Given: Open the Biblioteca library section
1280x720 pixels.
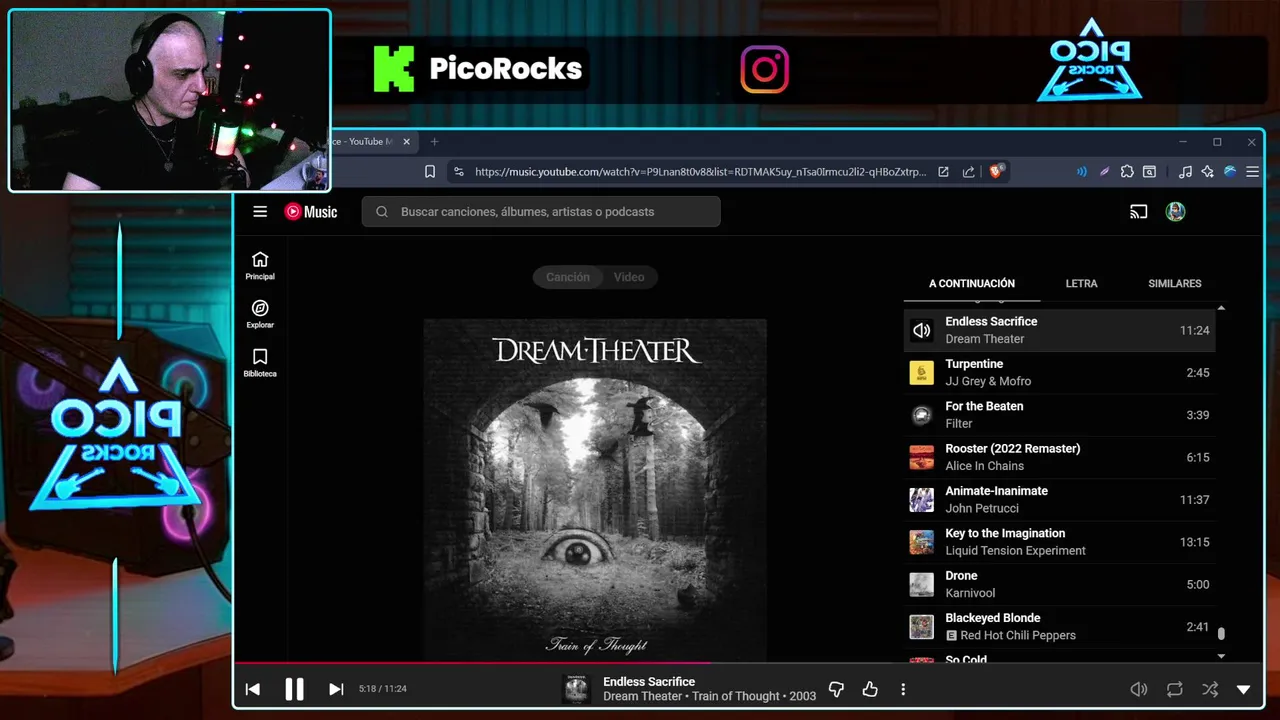Looking at the screenshot, I should [260, 363].
